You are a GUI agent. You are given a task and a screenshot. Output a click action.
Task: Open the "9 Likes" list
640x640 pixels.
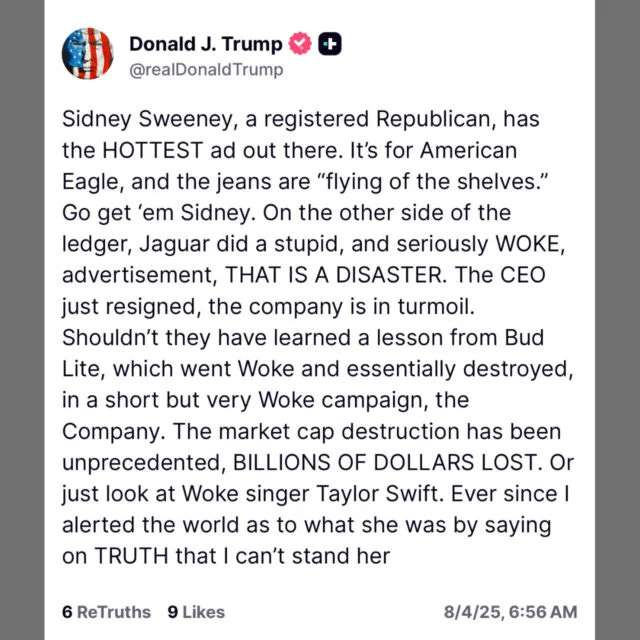point(196,611)
